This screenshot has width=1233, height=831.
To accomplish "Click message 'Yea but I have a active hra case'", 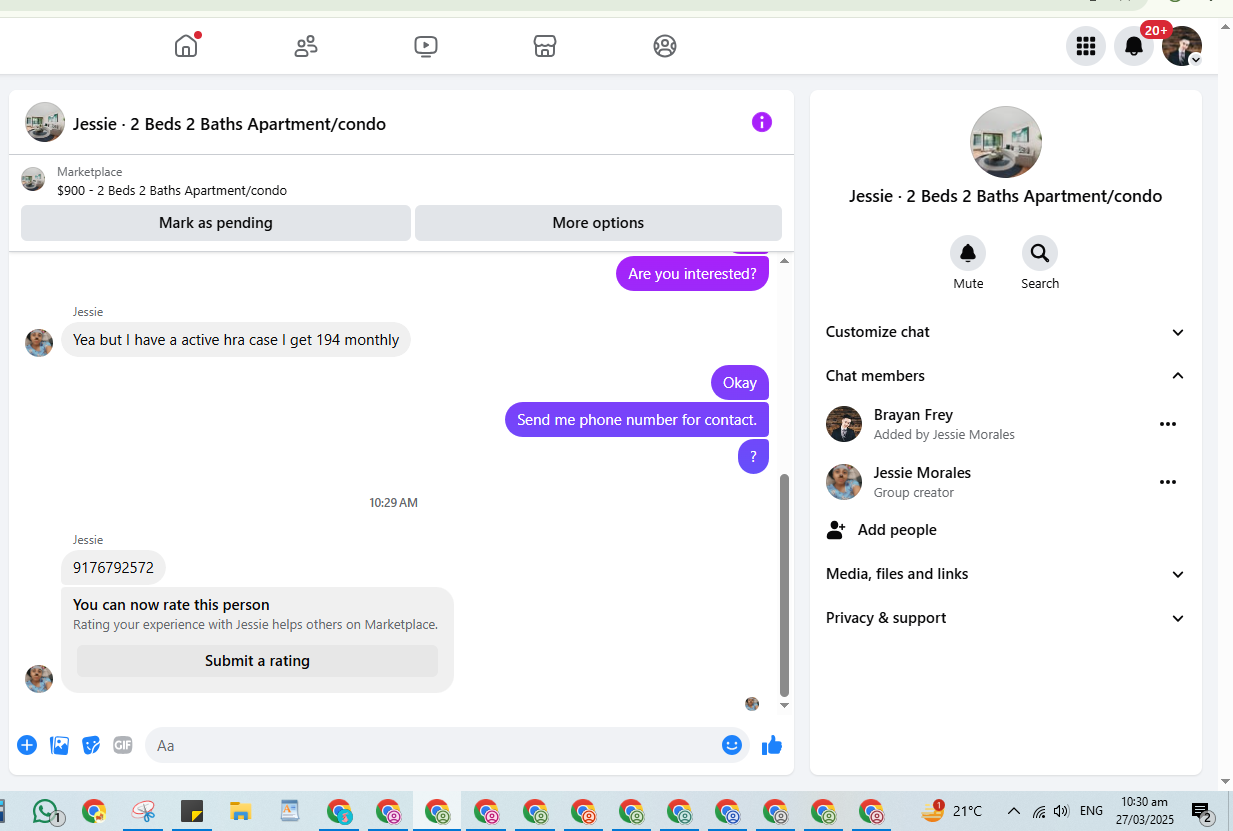I will pyautogui.click(x=236, y=340).
